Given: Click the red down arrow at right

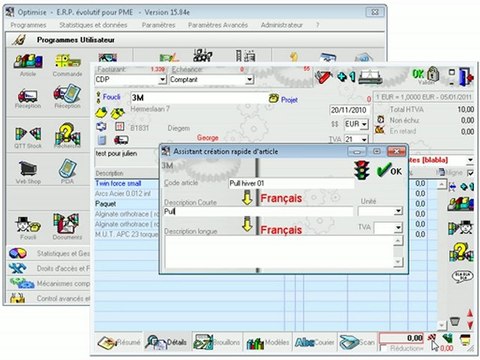Looking at the screenshot, I should click(x=470, y=325).
